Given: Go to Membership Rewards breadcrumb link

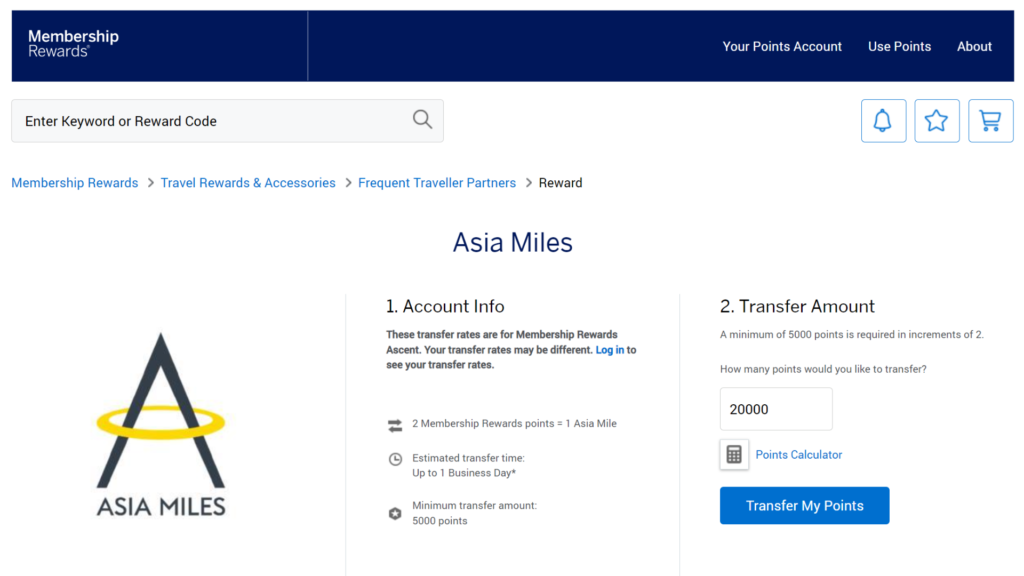Looking at the screenshot, I should point(75,183).
